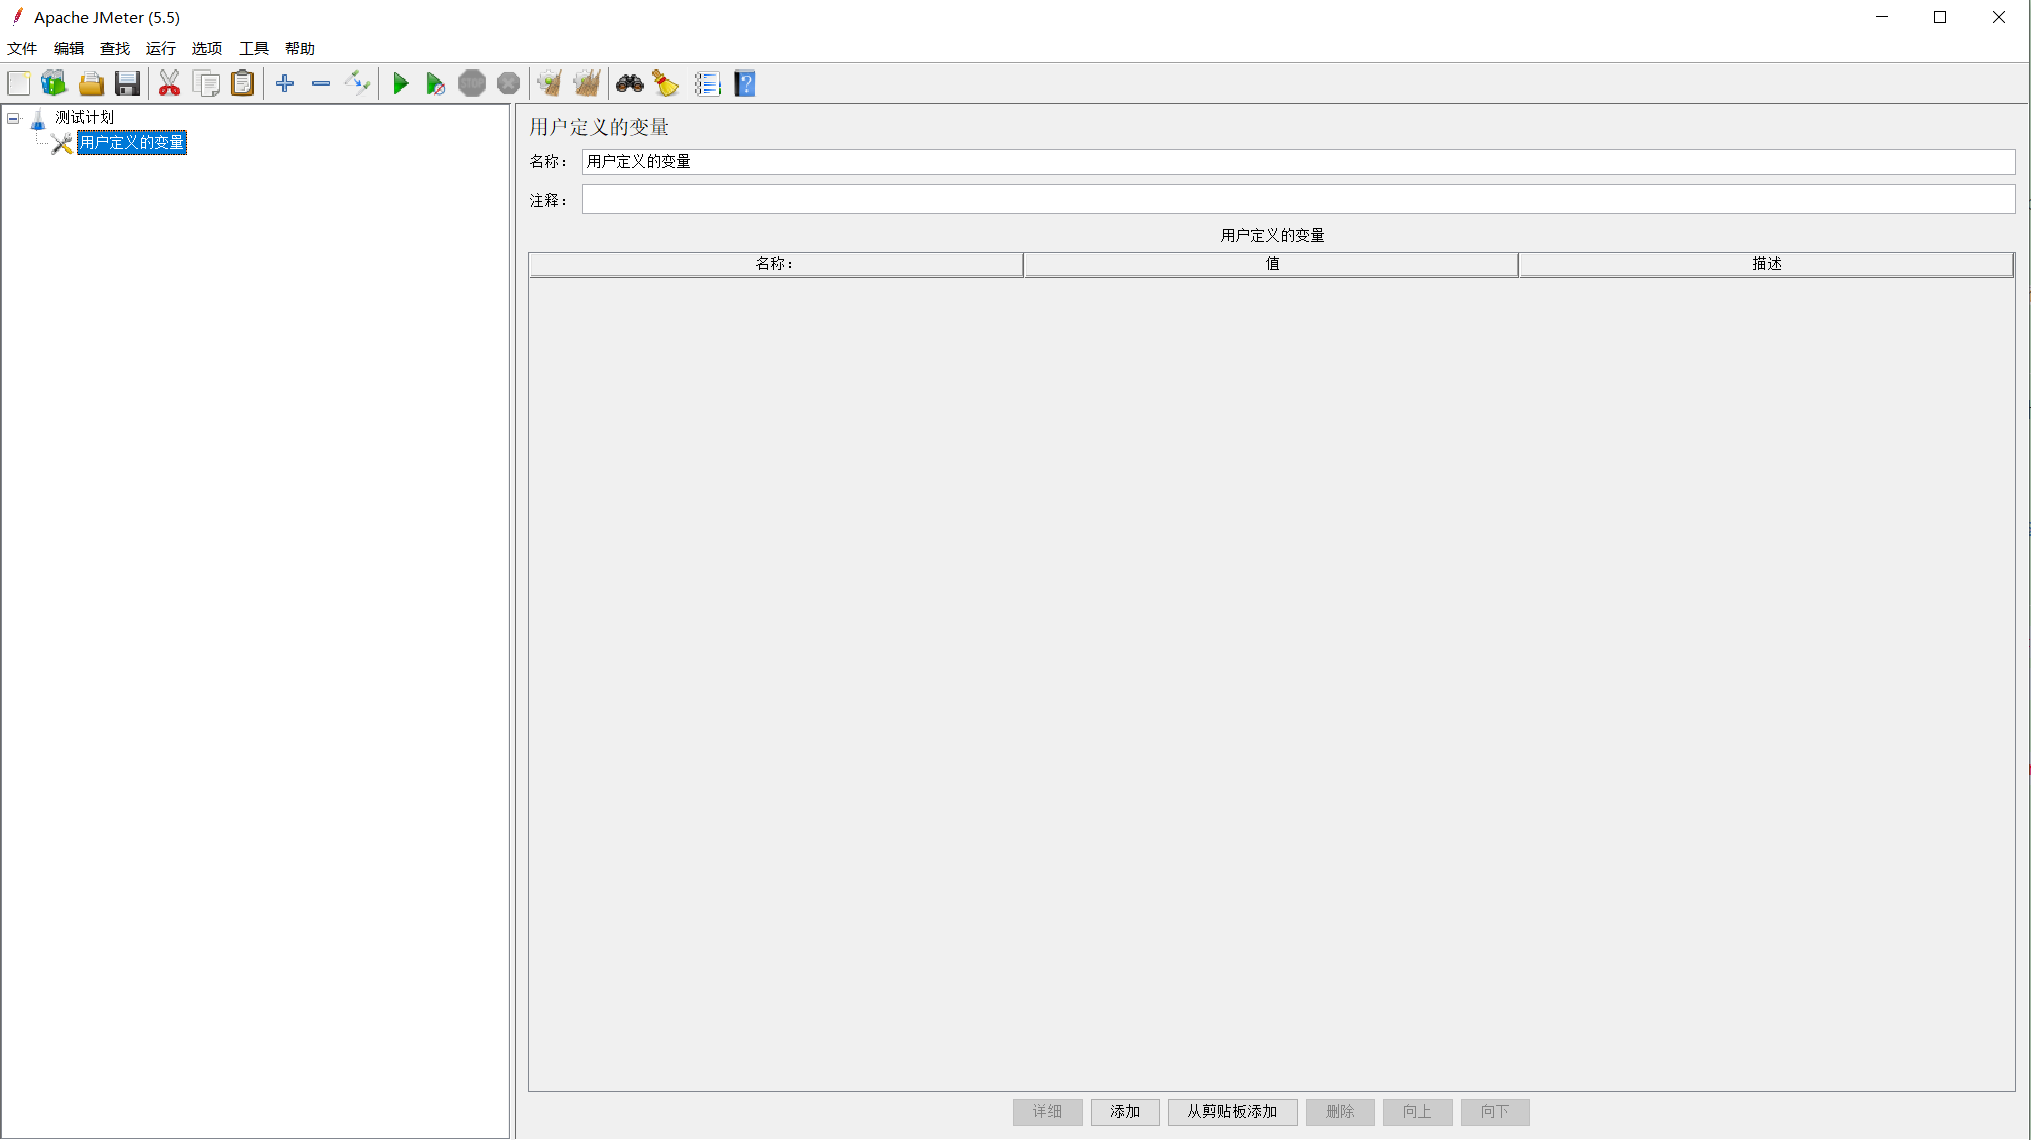Image resolution: width=2031 pixels, height=1140 pixels.
Task: Click the 删除 button
Action: [1340, 1112]
